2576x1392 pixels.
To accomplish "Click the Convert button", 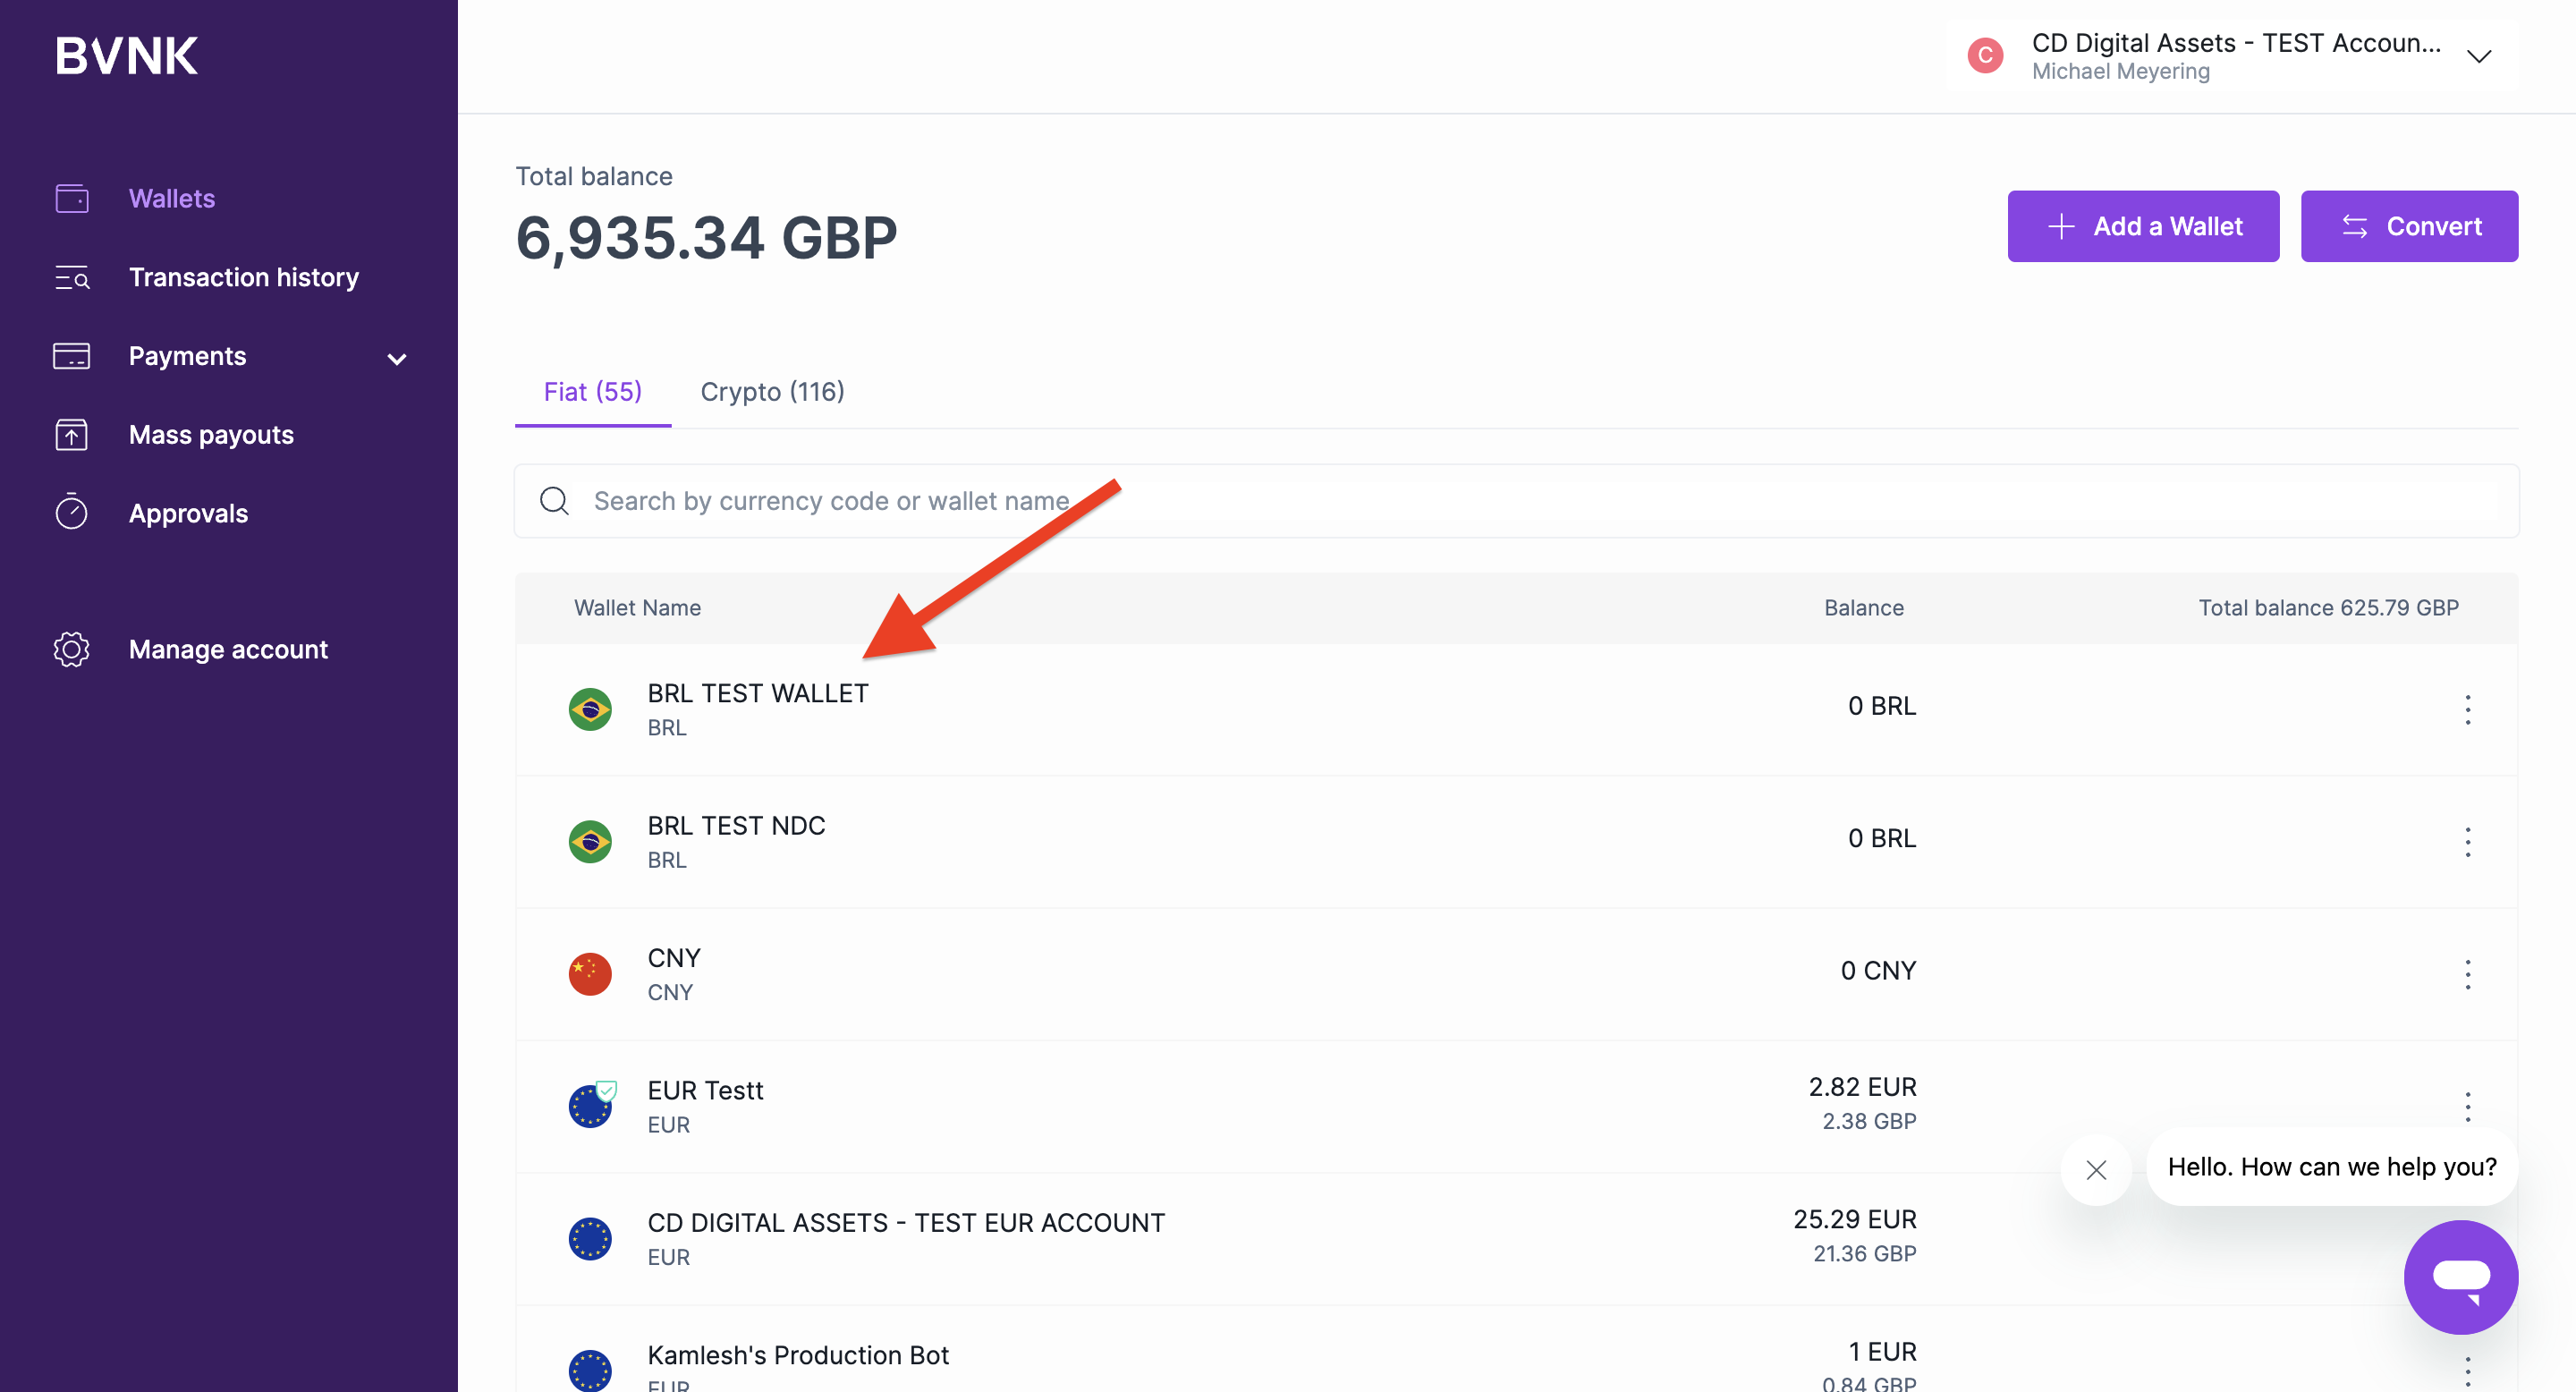I will pos(2408,227).
